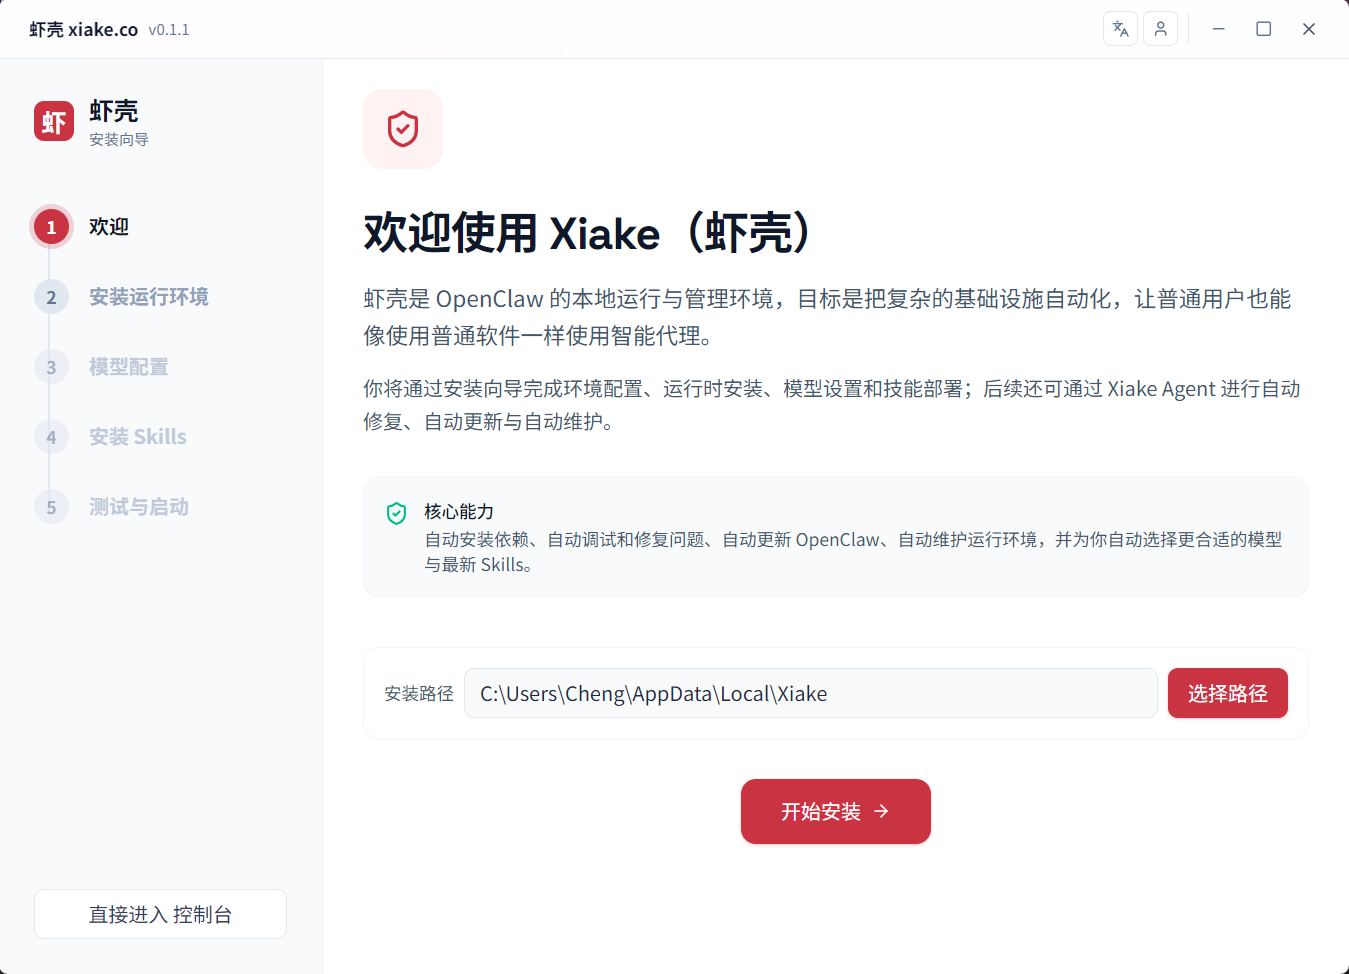This screenshot has width=1349, height=974.
Task: Open the language translation icon
Action: point(1120,29)
